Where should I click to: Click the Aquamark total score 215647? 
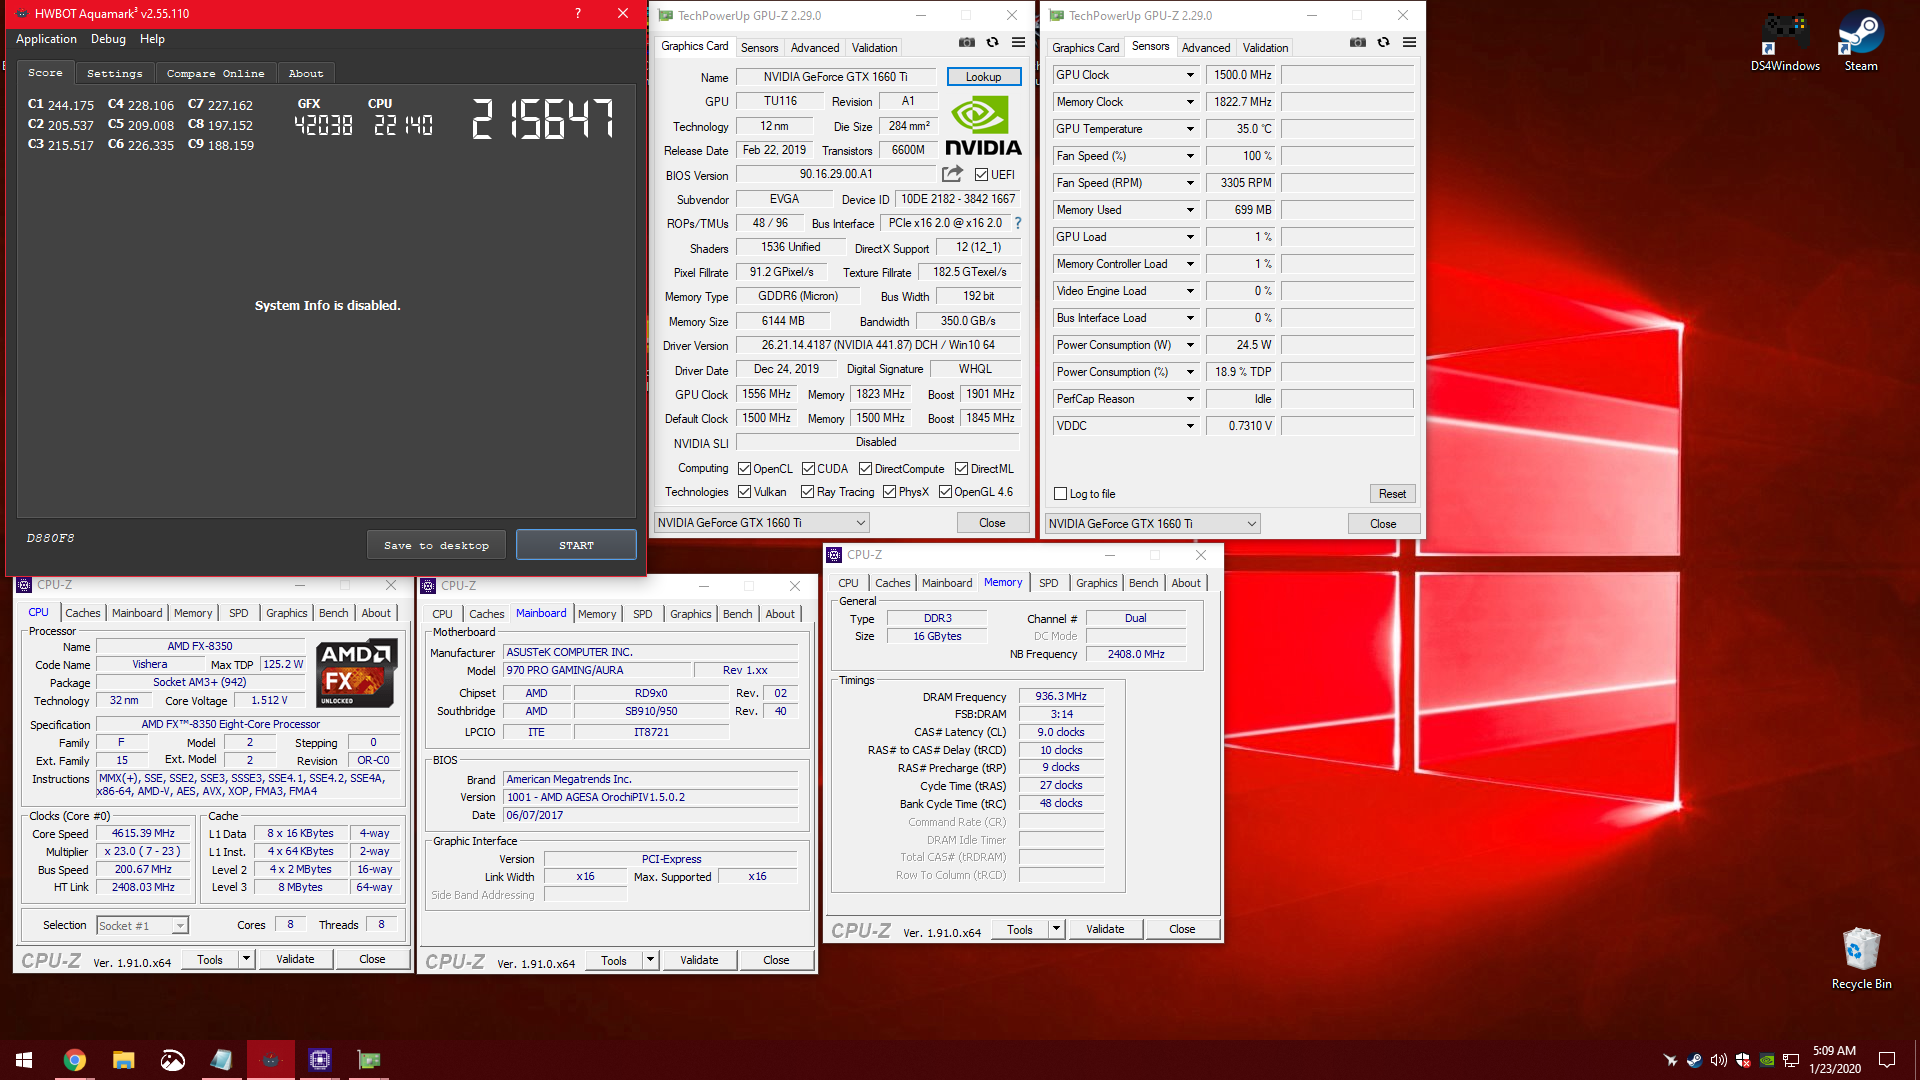click(543, 120)
